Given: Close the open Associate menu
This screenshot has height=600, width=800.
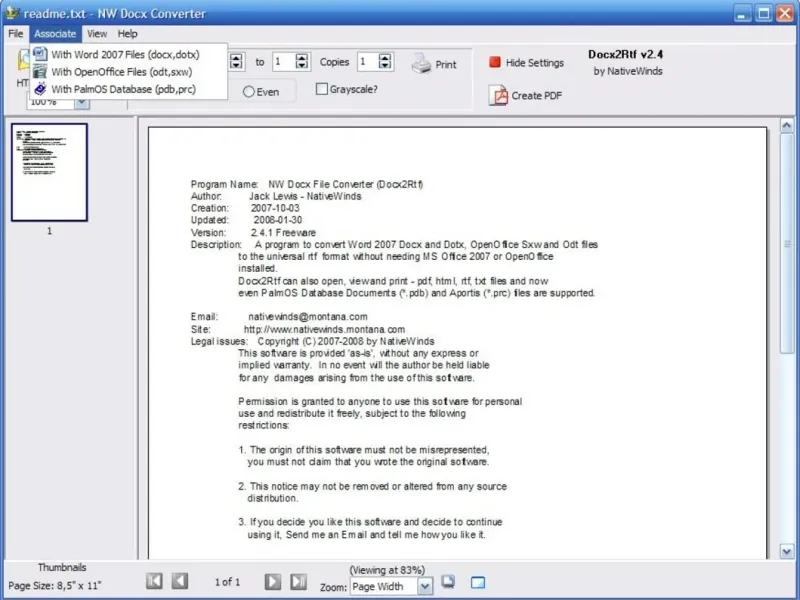Looking at the screenshot, I should (55, 34).
